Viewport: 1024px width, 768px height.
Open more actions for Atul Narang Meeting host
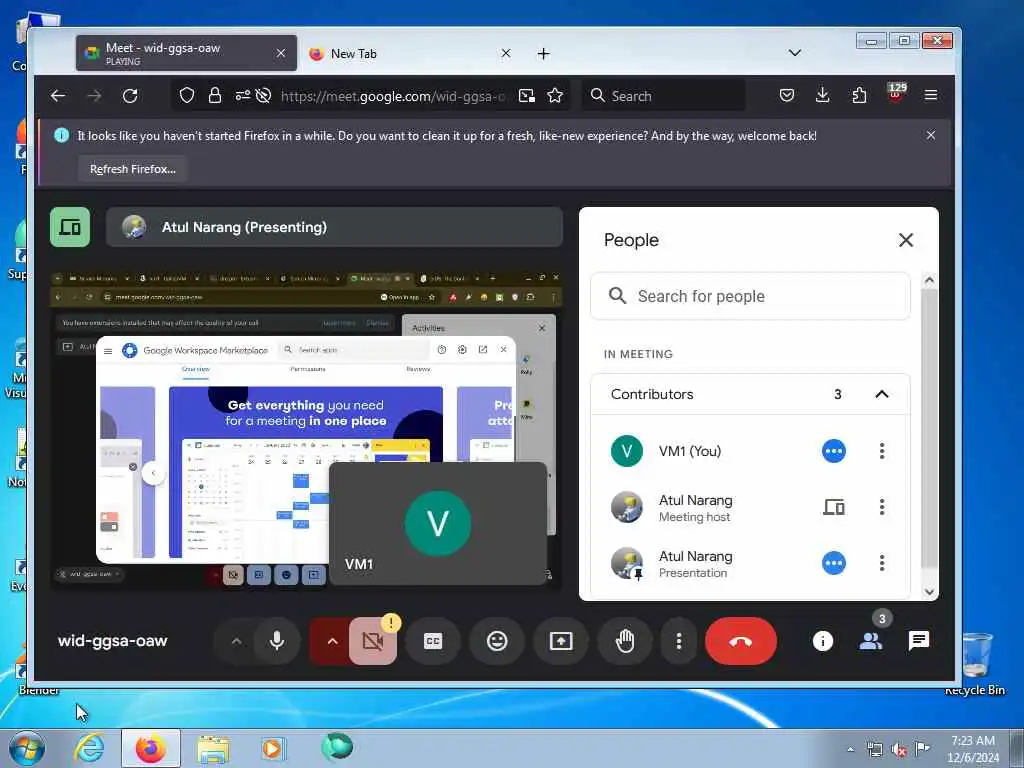[x=882, y=507]
